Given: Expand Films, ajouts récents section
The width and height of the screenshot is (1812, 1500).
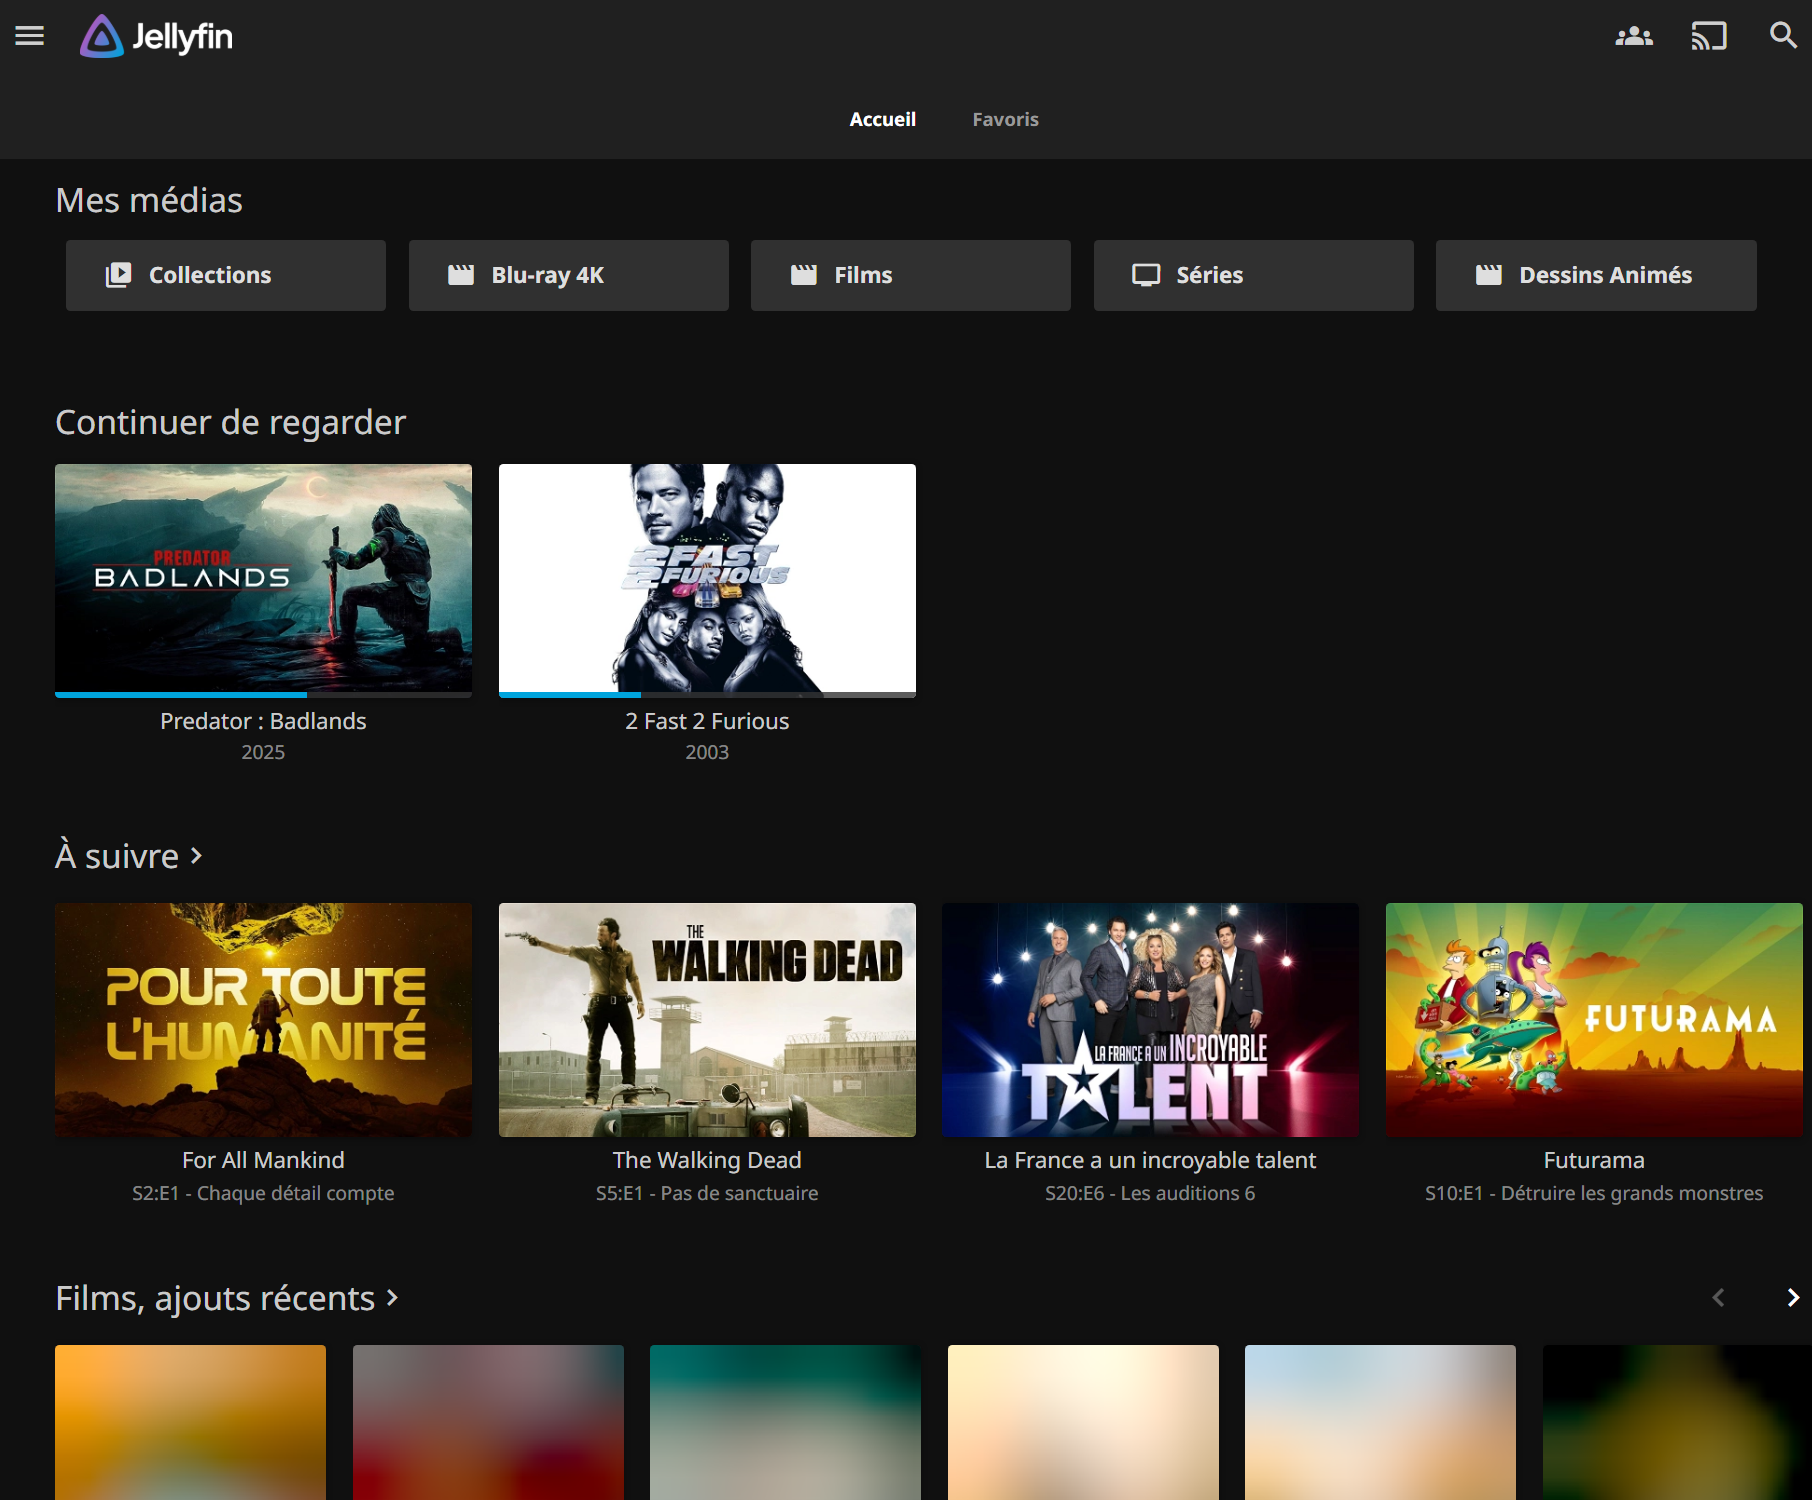Looking at the screenshot, I should point(227,1298).
